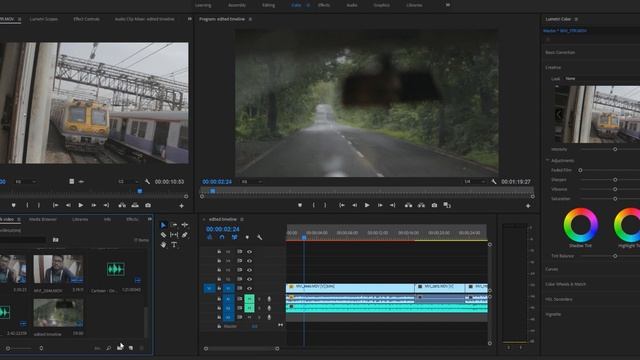Viewport: 640px width, 360px height.
Task: Select the Track Select Forward tool
Action: (173, 225)
